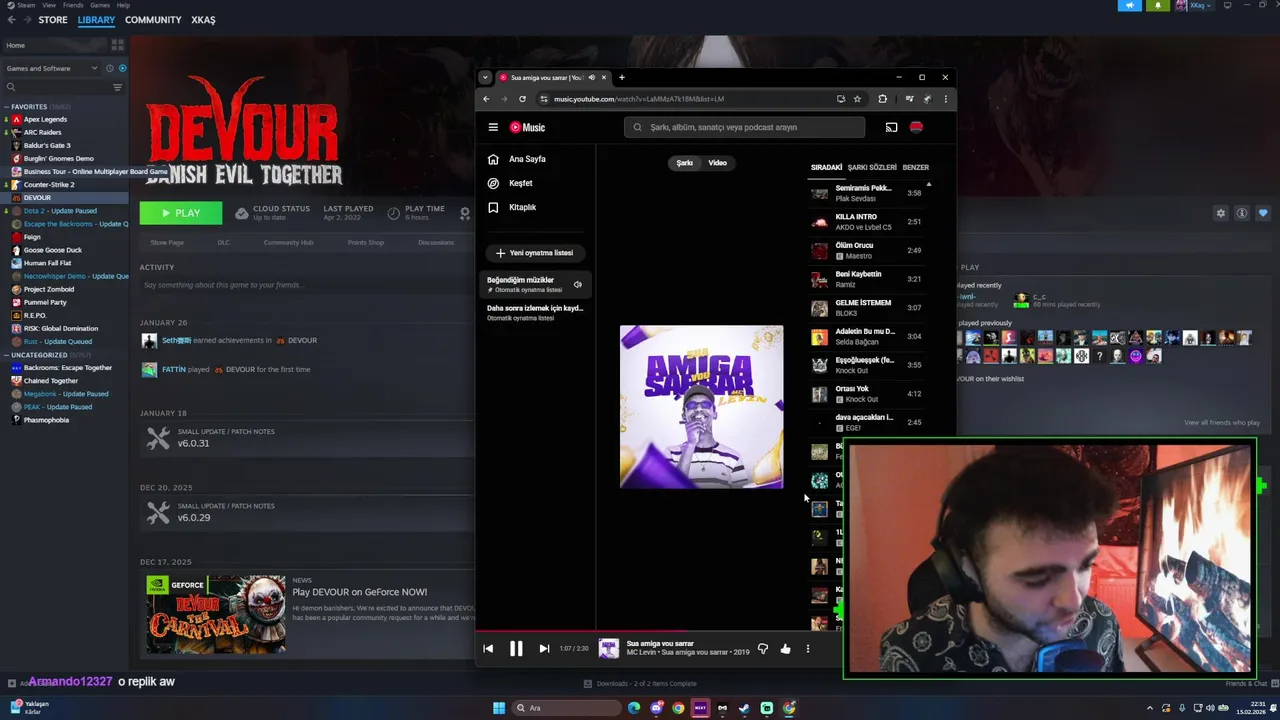
Task: Open the tab search dropdown arrow
Action: click(485, 77)
